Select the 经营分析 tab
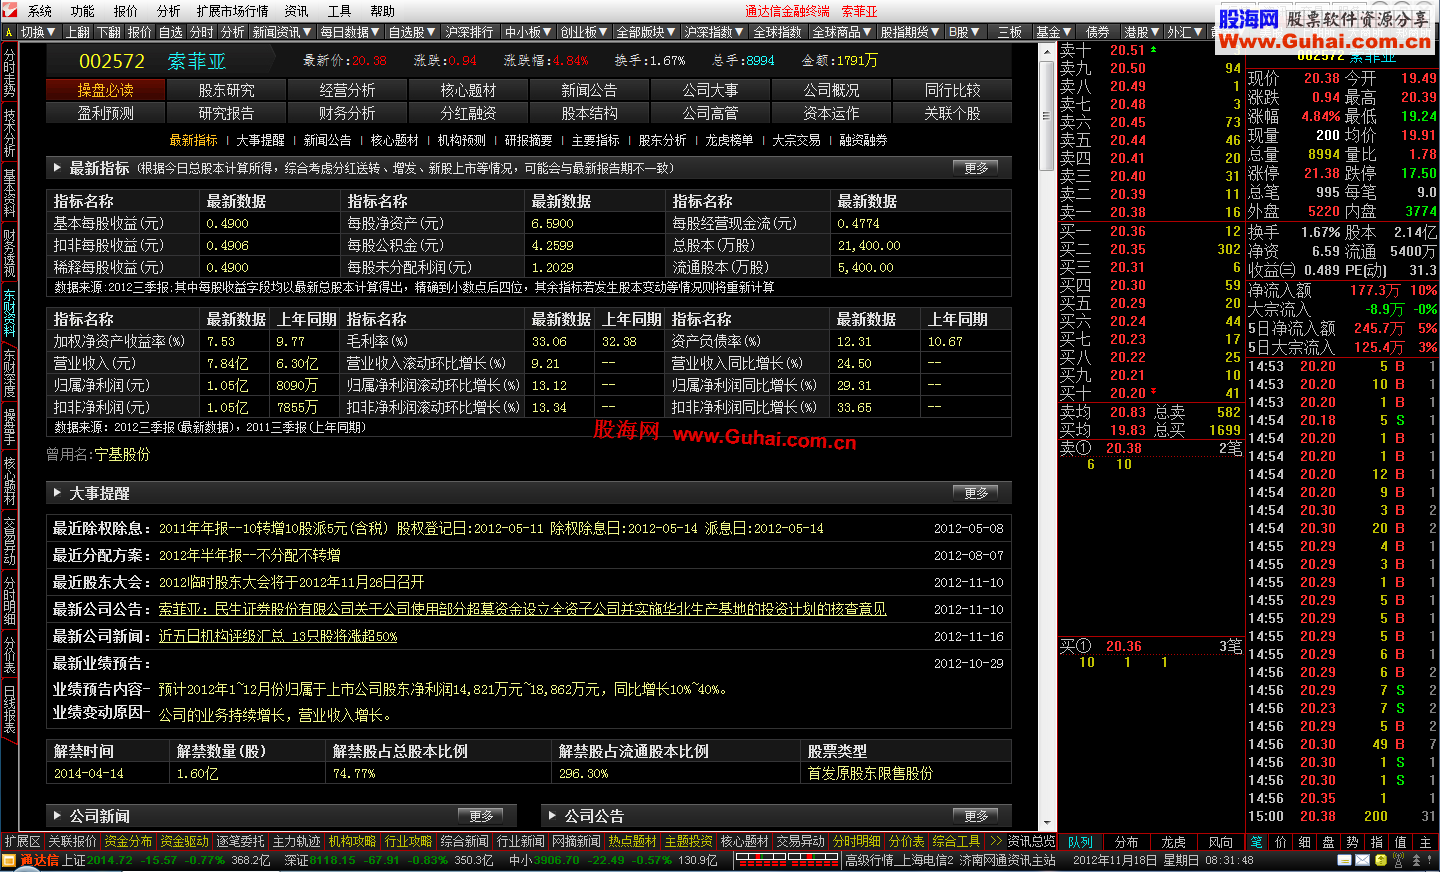The image size is (1440, 872). 348,90
